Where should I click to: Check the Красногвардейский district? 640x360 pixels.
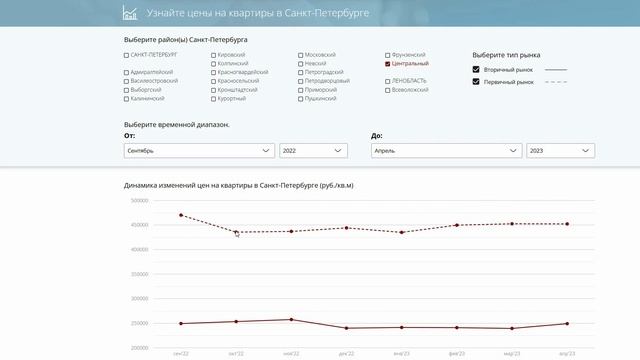click(213, 73)
